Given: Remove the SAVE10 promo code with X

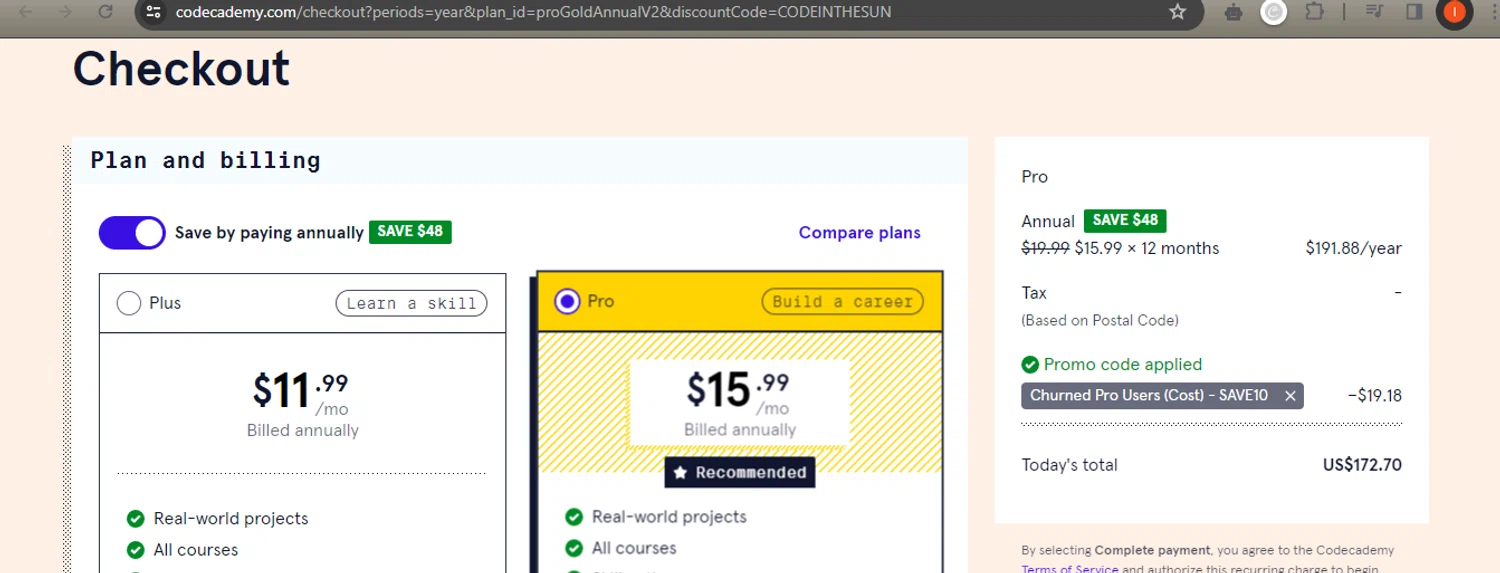Looking at the screenshot, I should click(x=1290, y=396).
